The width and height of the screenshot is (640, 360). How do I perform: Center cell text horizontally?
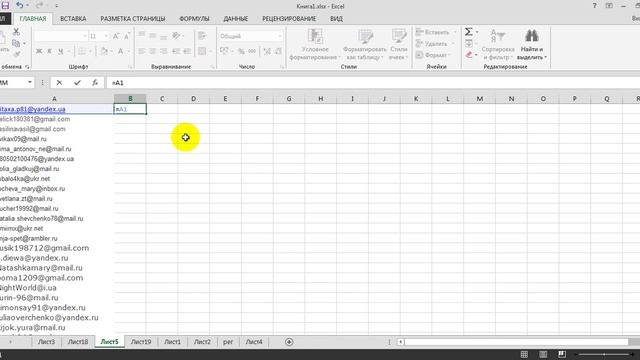click(x=153, y=51)
